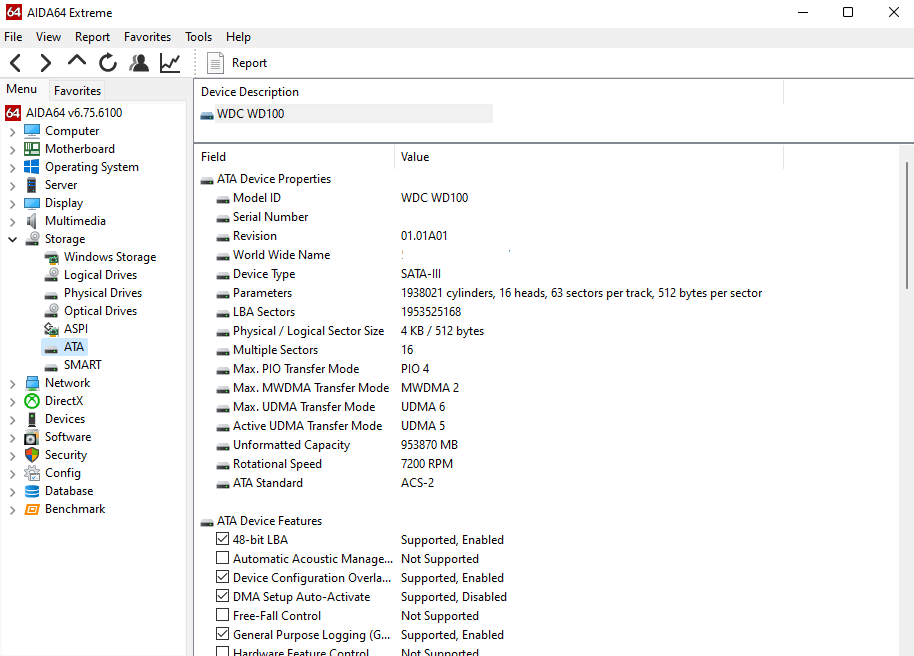Toggle the 48-bit LBA checkbox
This screenshot has height=656, width=914.
click(222, 539)
